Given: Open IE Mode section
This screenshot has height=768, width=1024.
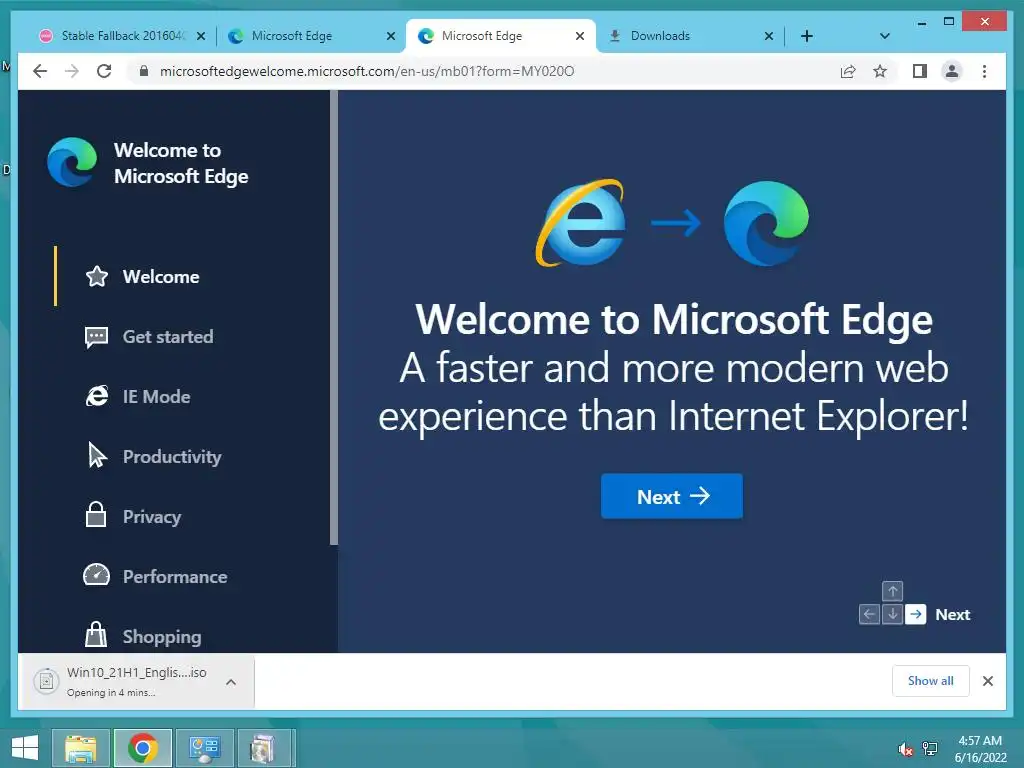Looking at the screenshot, I should [x=156, y=396].
